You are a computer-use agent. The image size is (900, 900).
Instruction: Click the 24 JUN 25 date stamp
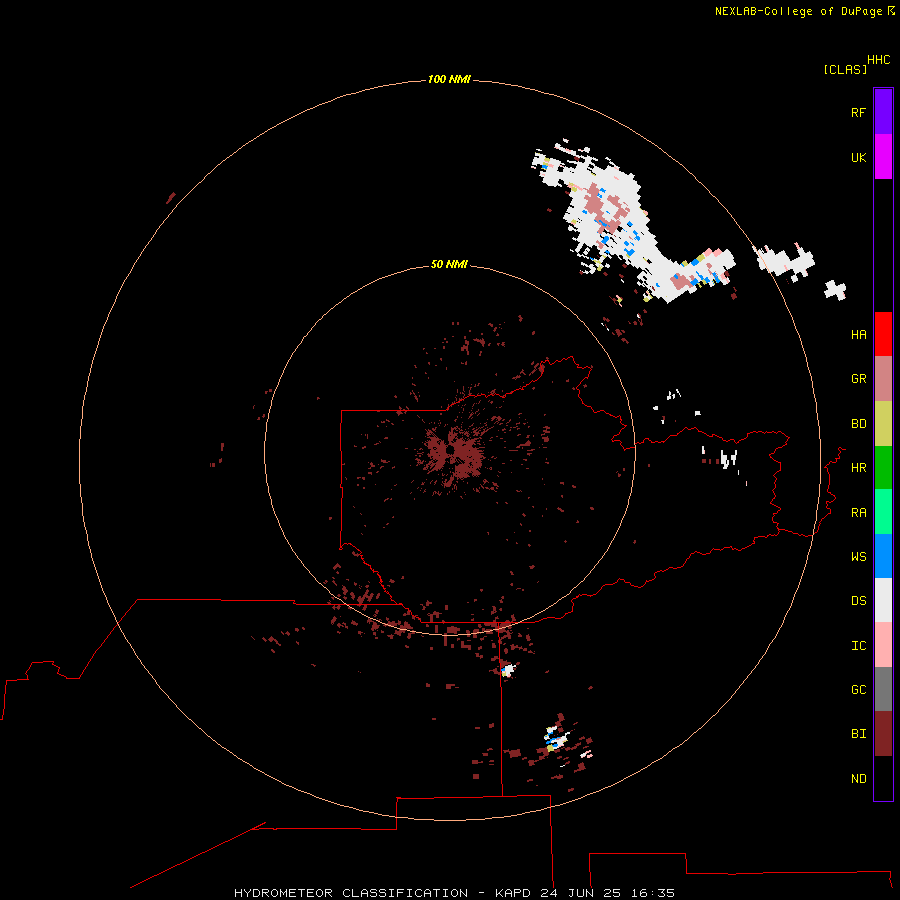(x=580, y=893)
